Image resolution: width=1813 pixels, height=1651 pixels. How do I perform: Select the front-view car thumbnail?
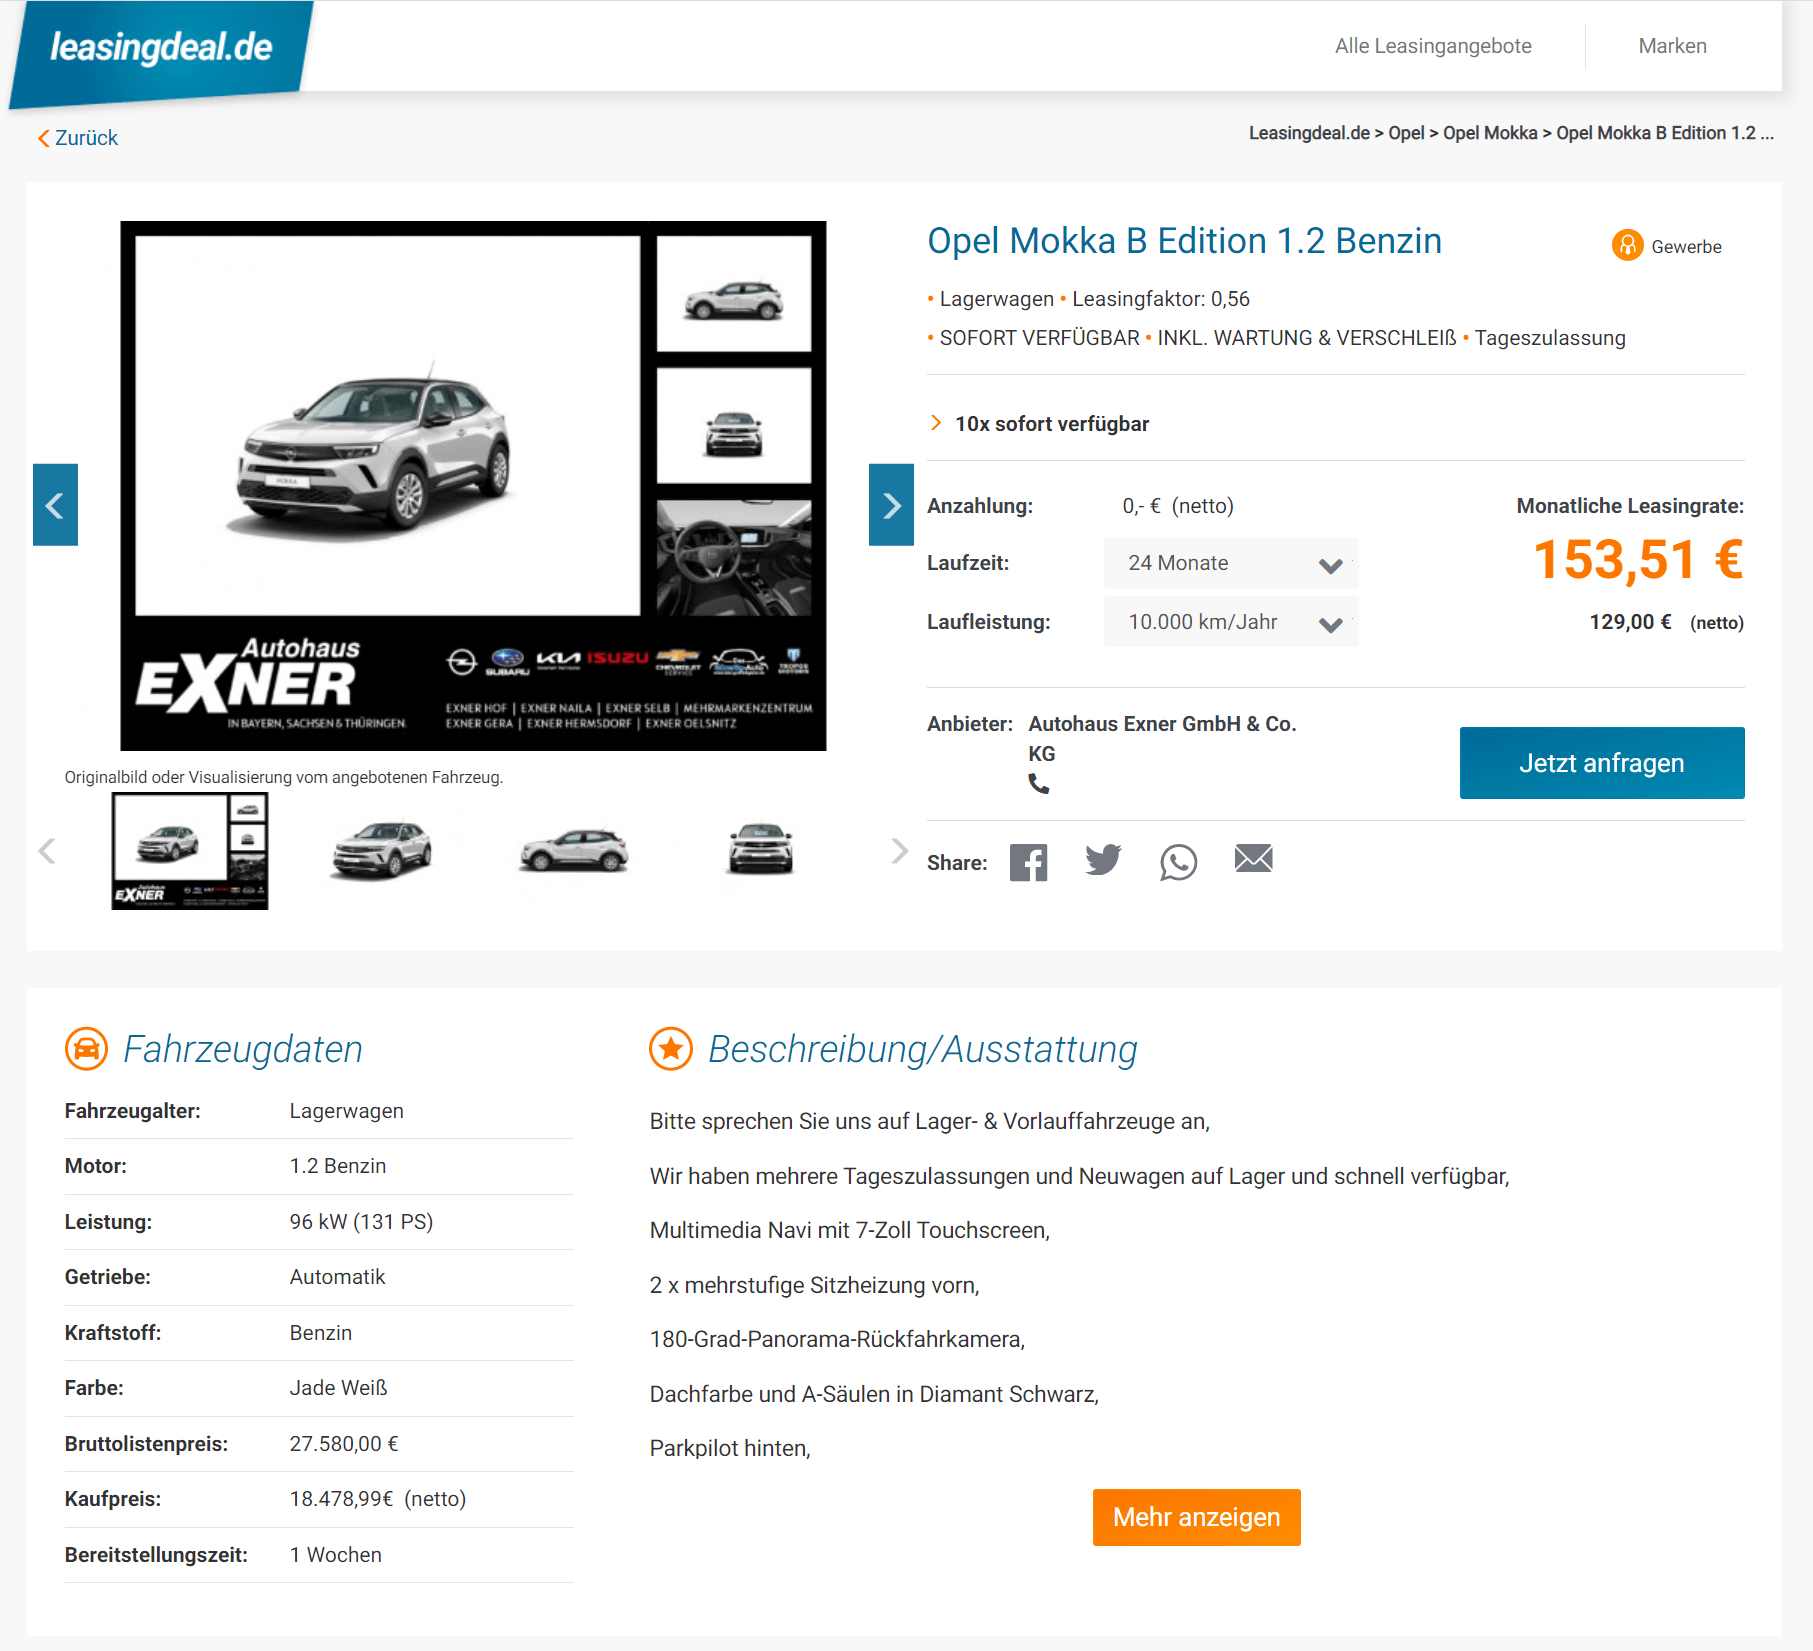pyautogui.click(x=760, y=849)
